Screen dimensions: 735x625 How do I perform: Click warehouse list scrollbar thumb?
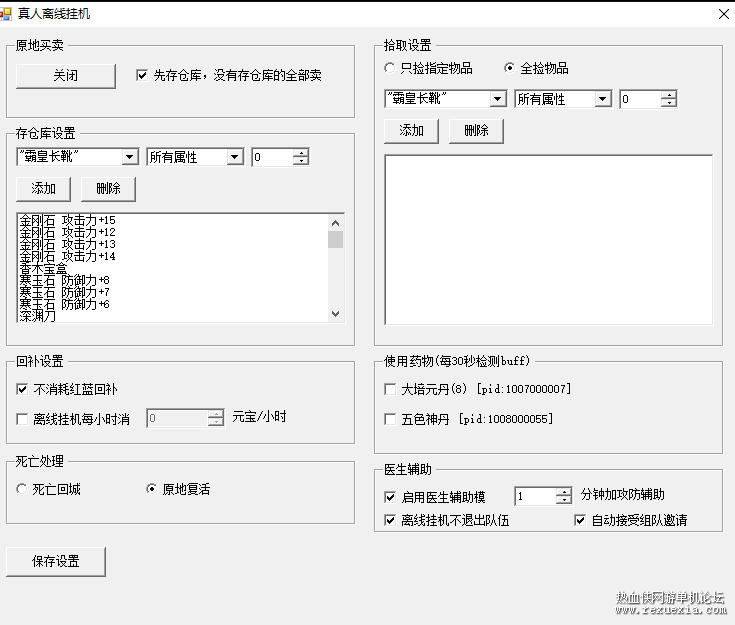pyautogui.click(x=335, y=239)
